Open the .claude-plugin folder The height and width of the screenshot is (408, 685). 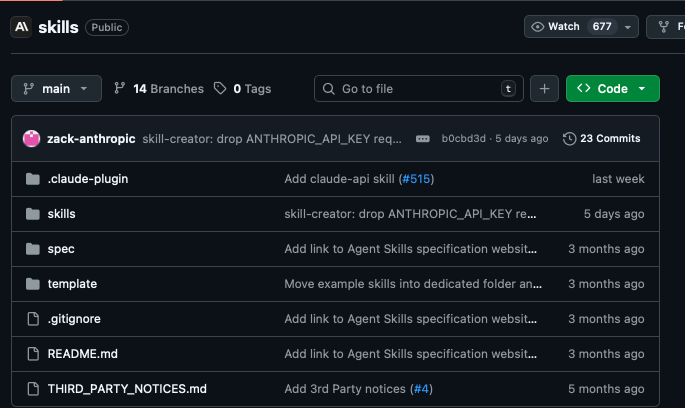point(88,179)
